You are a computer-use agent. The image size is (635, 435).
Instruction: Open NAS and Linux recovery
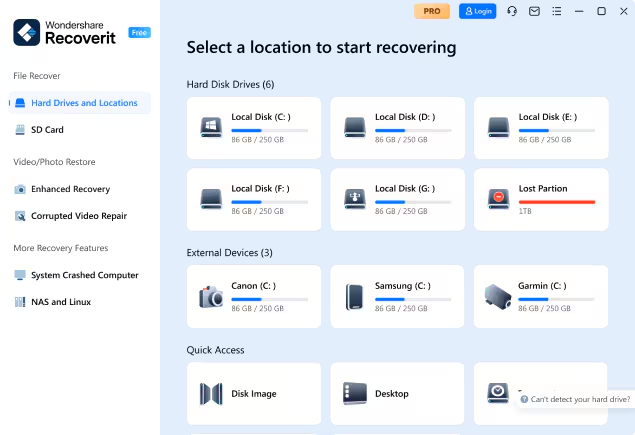(x=59, y=302)
